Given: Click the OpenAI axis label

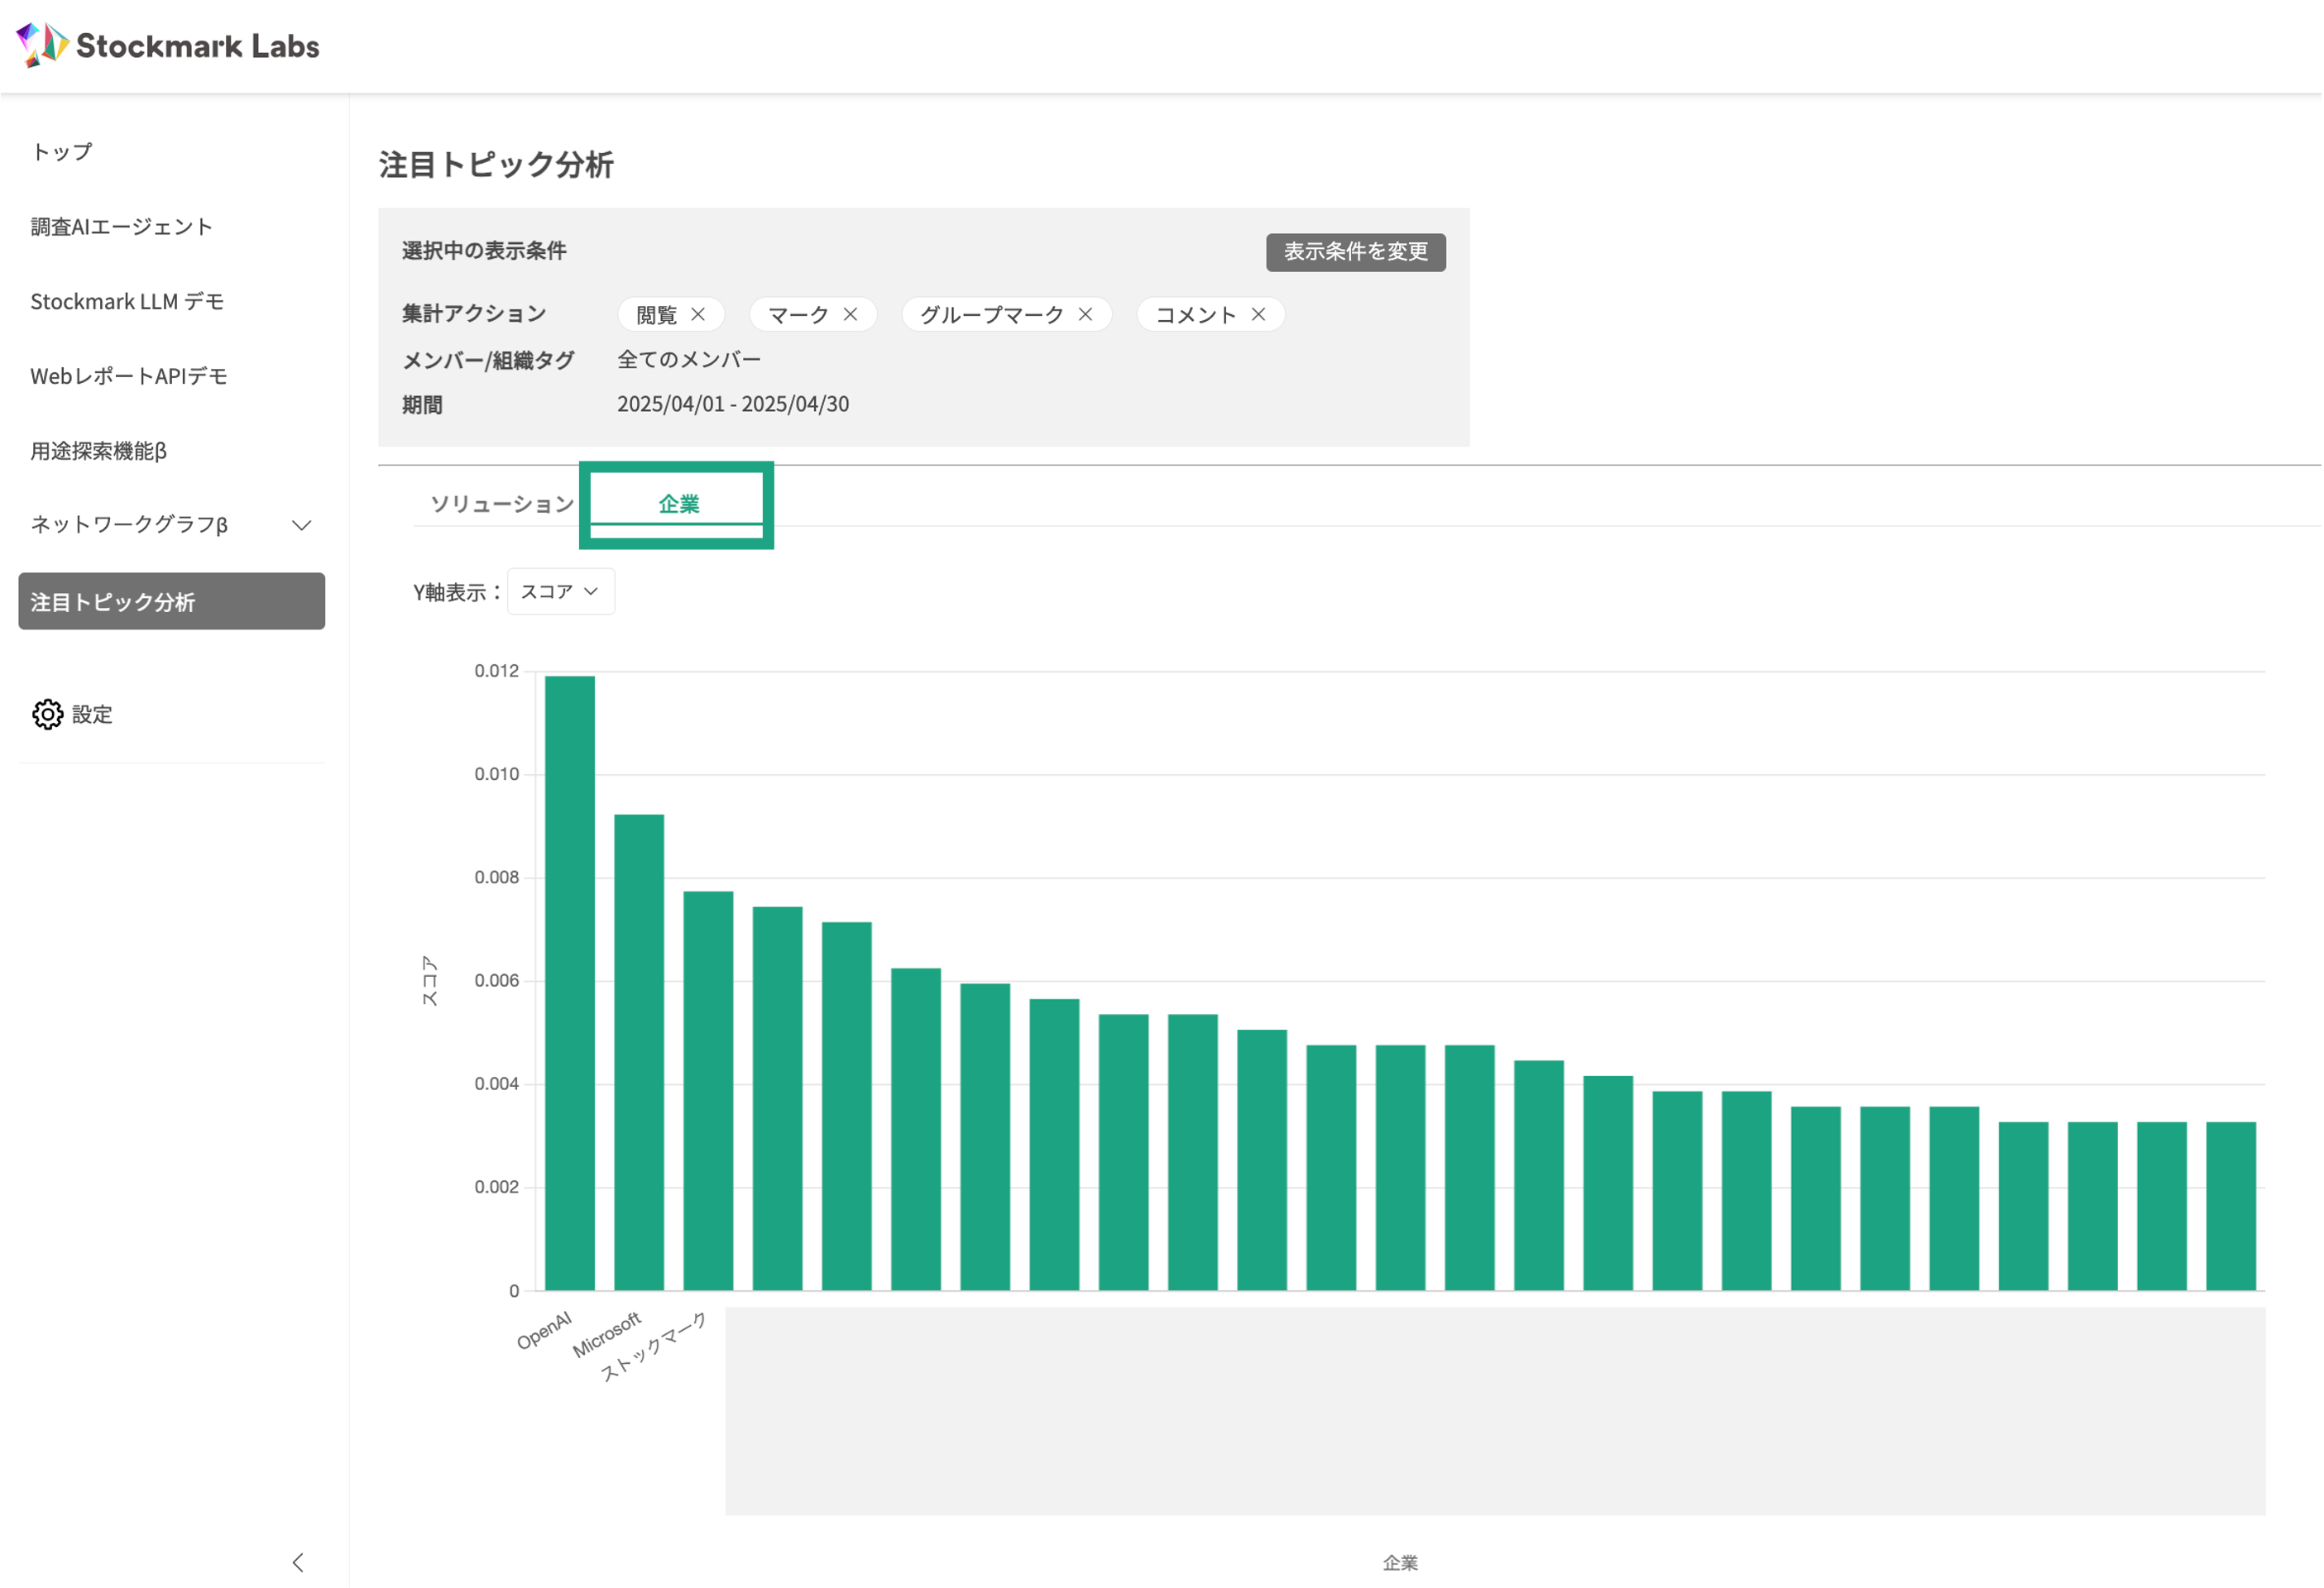Looking at the screenshot, I should pos(545,1331).
